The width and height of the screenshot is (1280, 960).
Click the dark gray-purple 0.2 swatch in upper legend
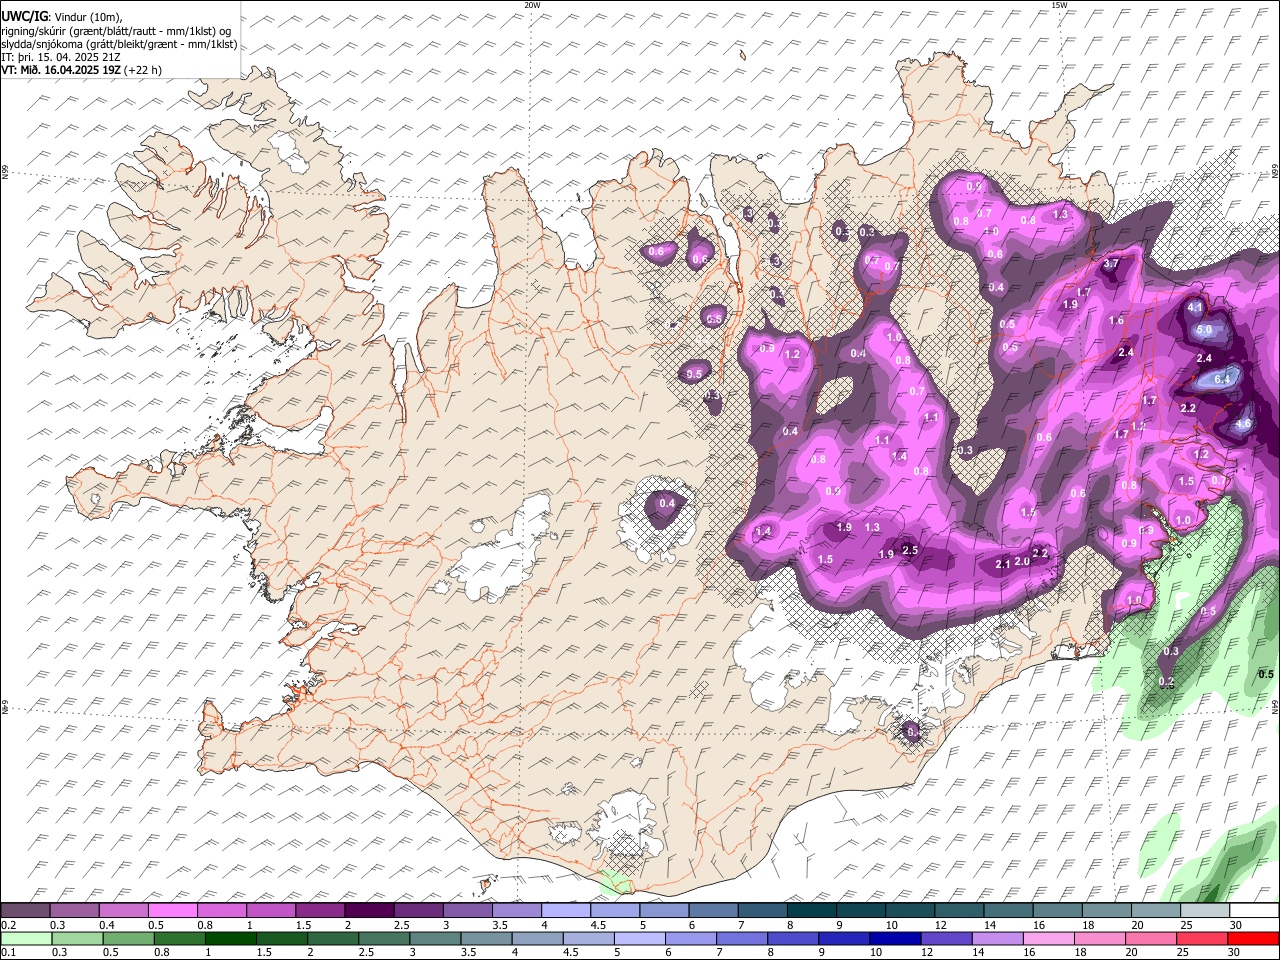[x=25, y=911]
